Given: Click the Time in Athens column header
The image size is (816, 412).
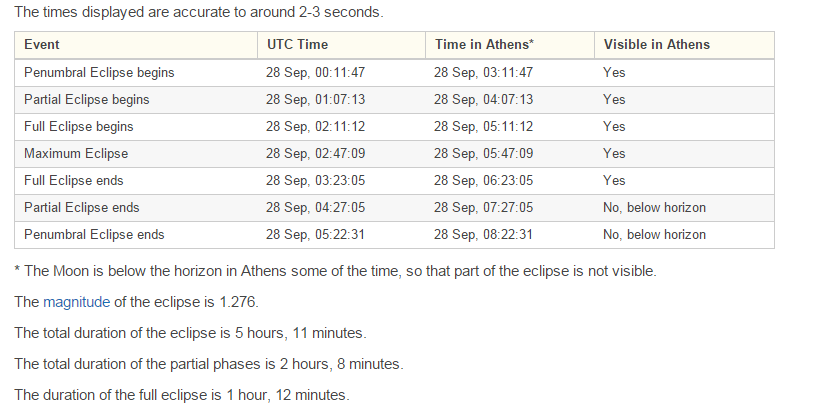Looking at the screenshot, I should (483, 45).
